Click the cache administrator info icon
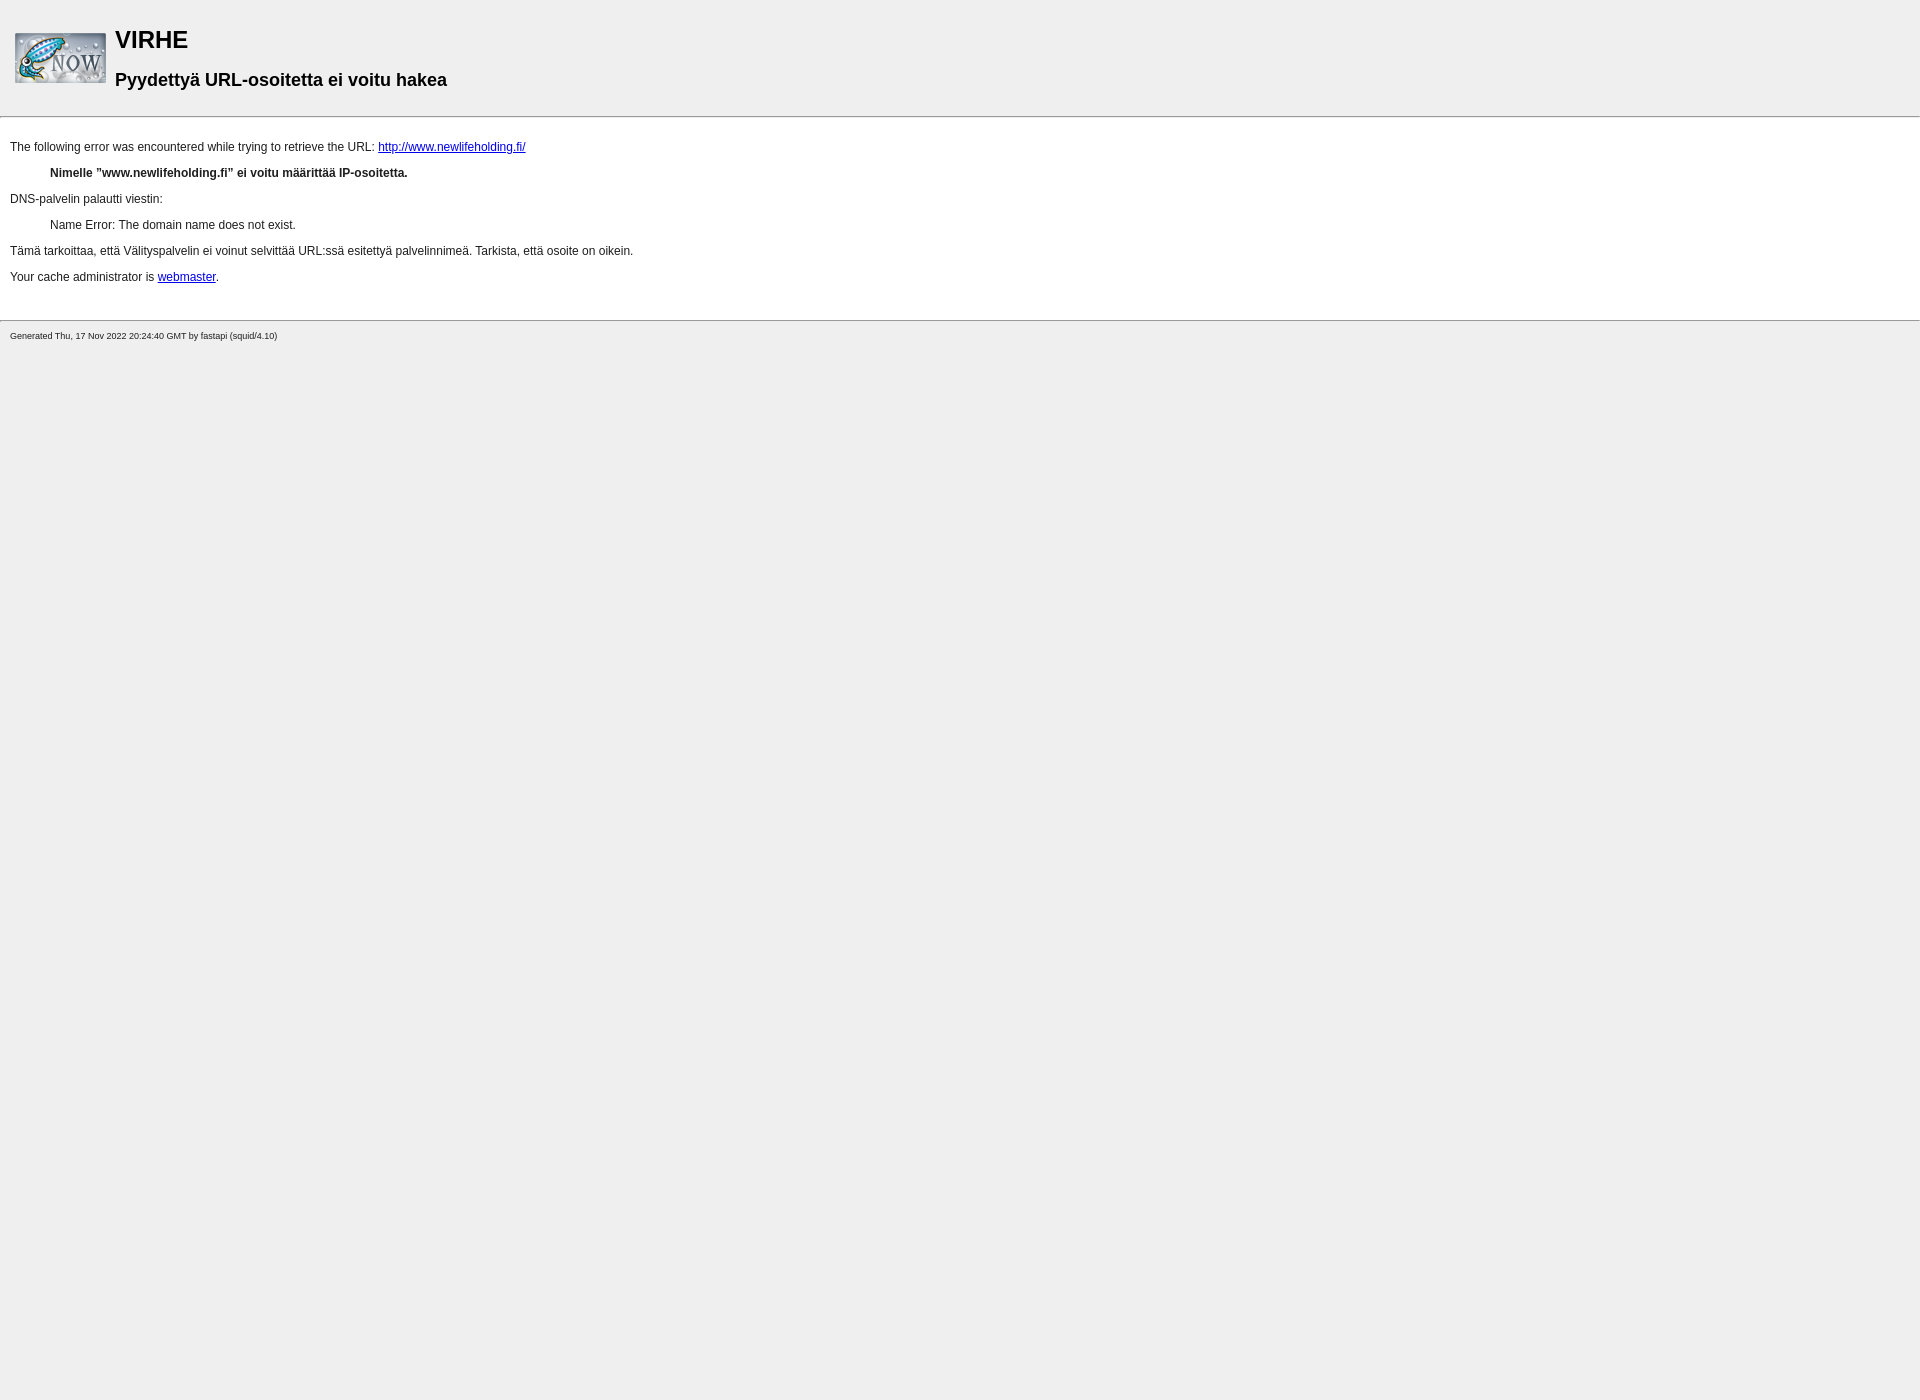The height and width of the screenshot is (1400, 1920). click(186, 276)
